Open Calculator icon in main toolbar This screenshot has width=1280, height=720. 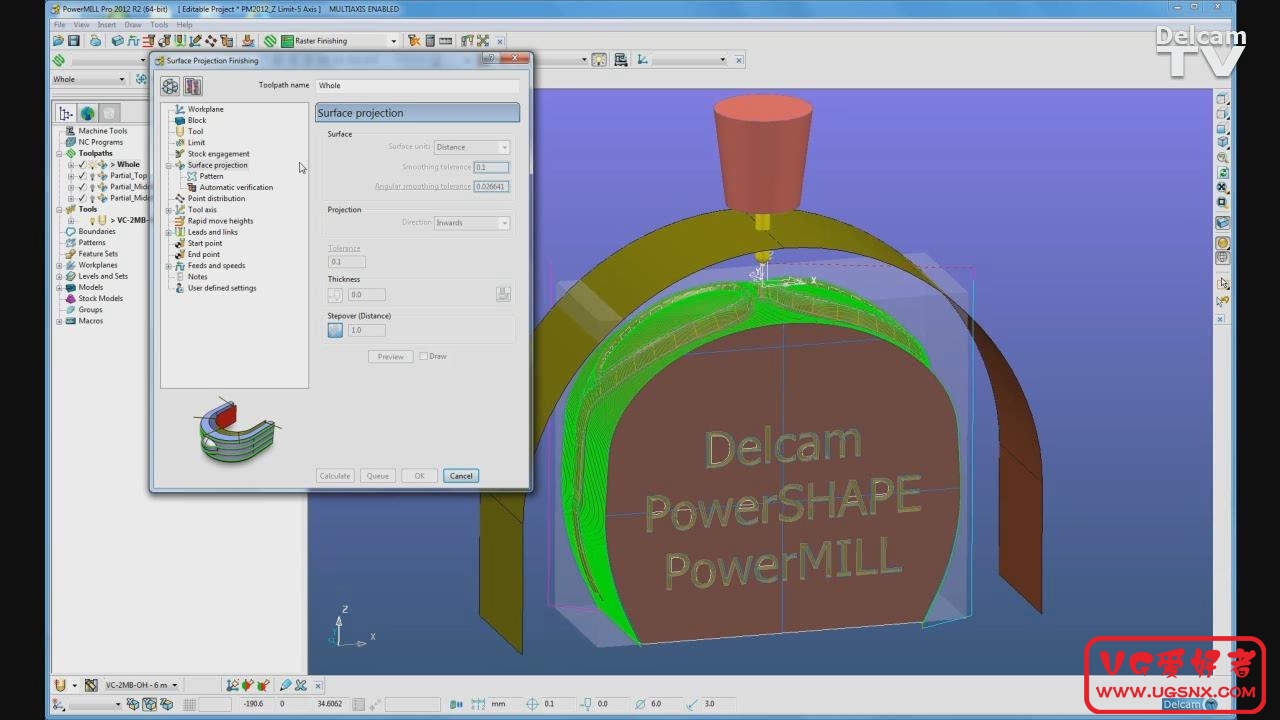(430, 41)
